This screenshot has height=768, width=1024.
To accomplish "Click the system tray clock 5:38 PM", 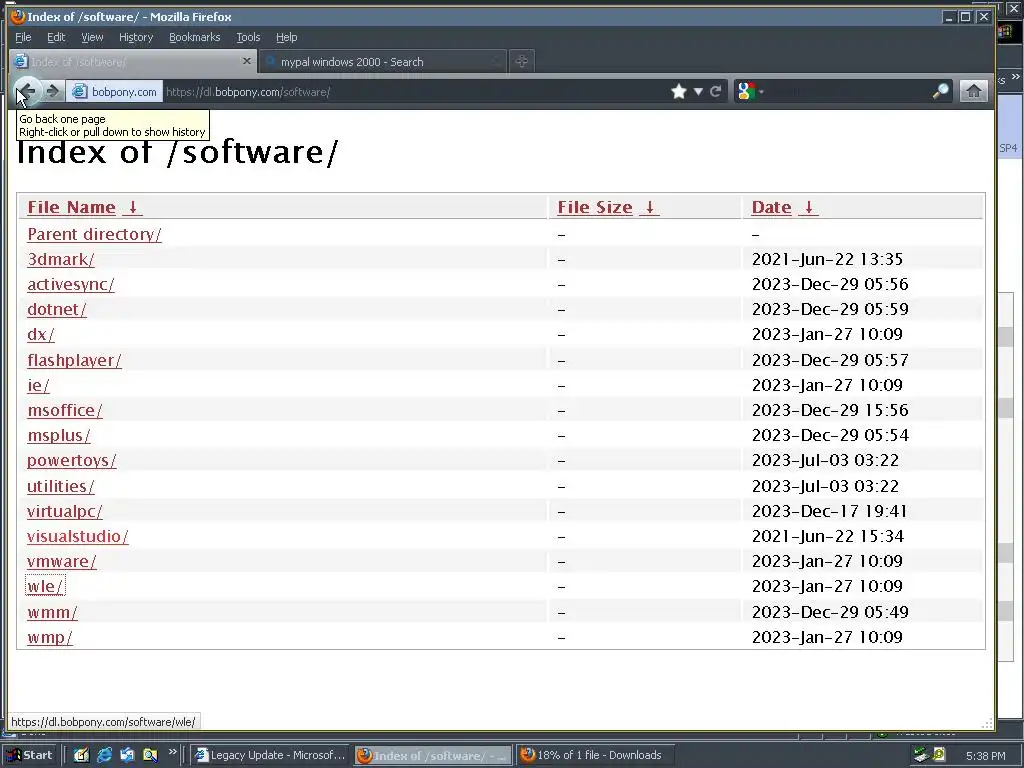I will click(985, 756).
